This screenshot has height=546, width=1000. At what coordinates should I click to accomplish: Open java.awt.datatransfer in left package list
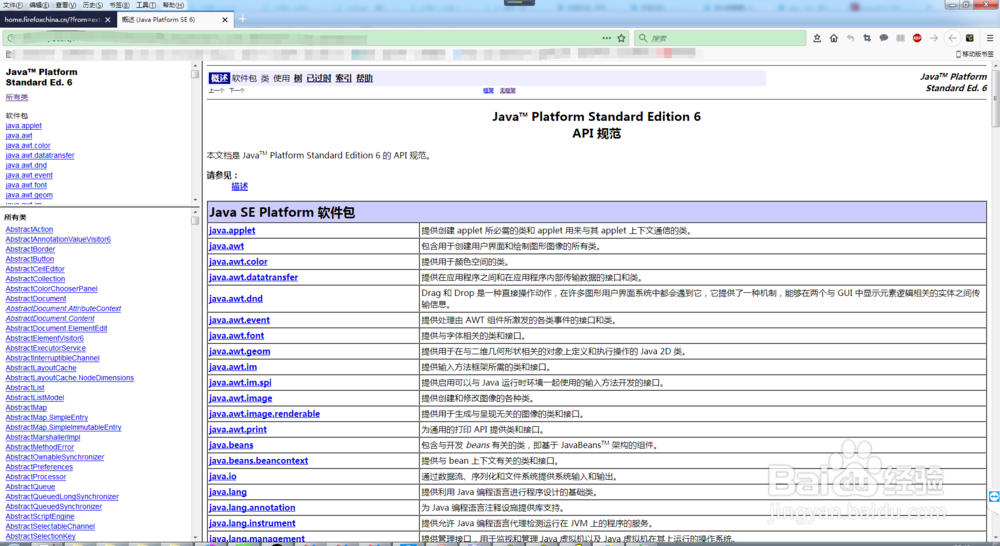40,155
